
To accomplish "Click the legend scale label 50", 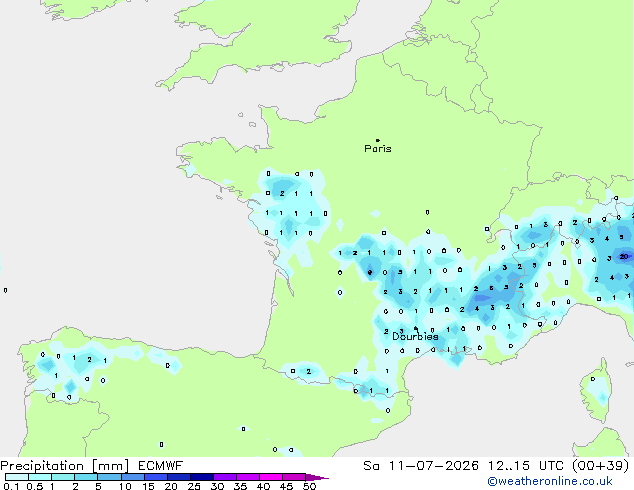I will (x=309, y=486).
